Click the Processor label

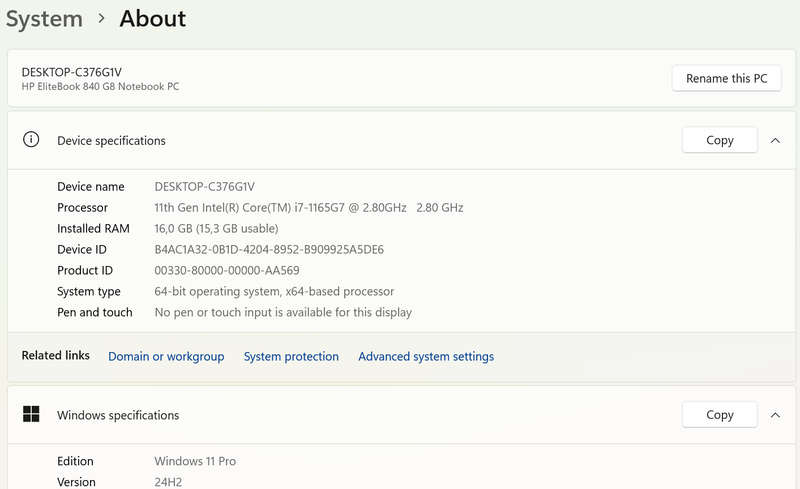(82, 207)
